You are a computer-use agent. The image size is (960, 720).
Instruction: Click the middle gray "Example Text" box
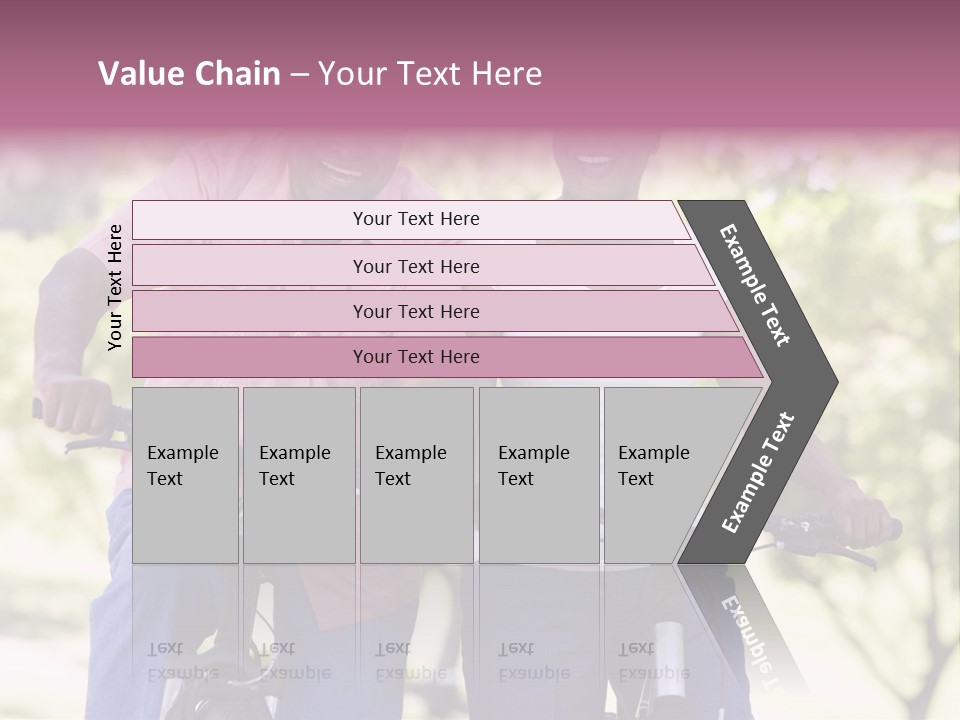(415, 474)
